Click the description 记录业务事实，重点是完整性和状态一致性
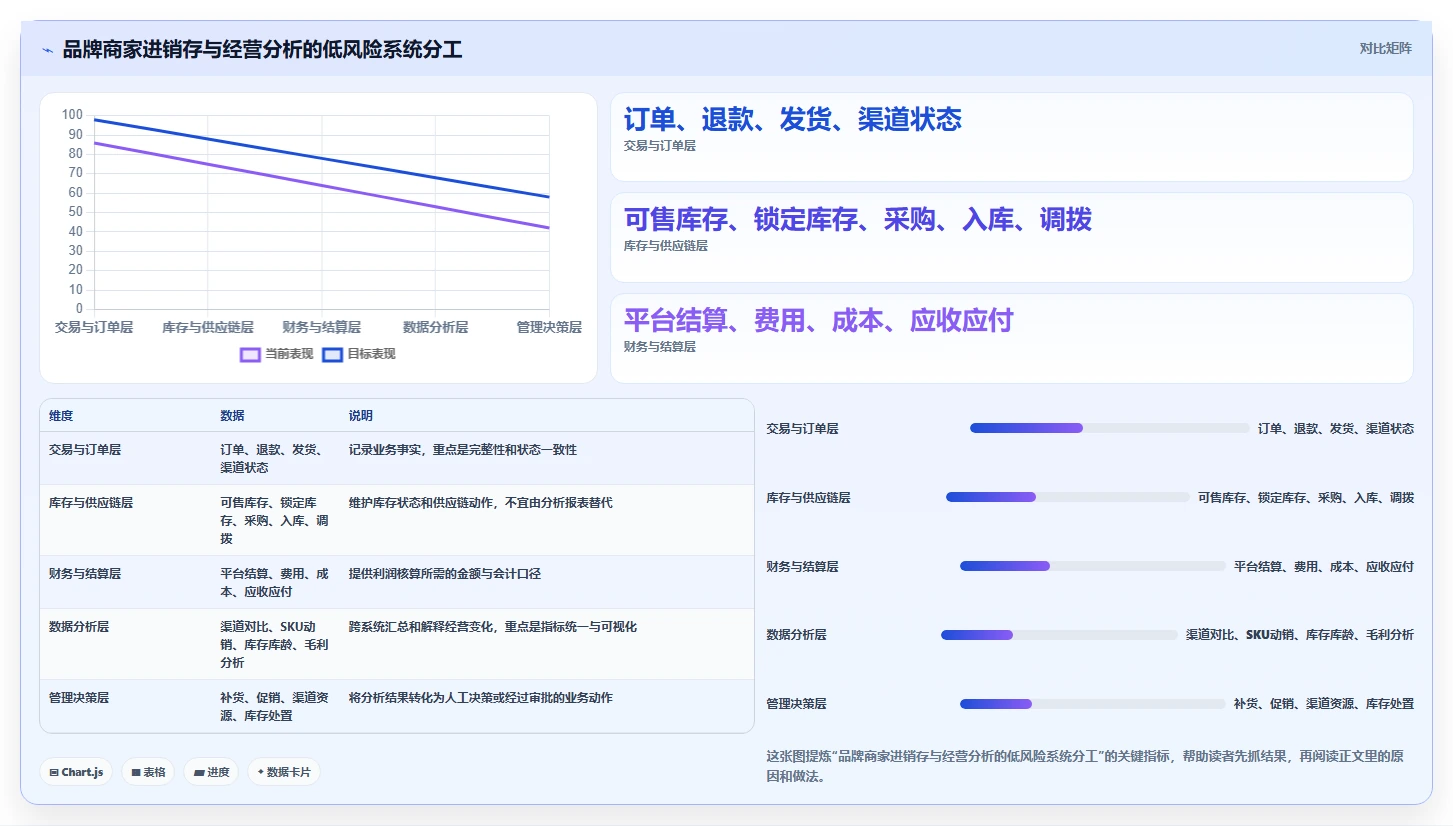The image size is (1453, 826). (463, 450)
